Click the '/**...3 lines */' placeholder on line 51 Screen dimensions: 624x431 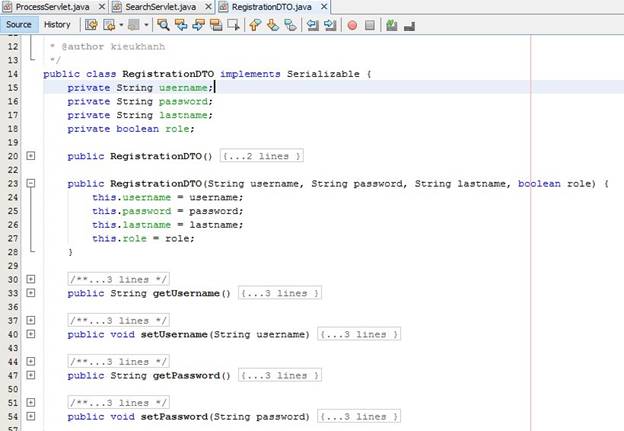(x=119, y=403)
